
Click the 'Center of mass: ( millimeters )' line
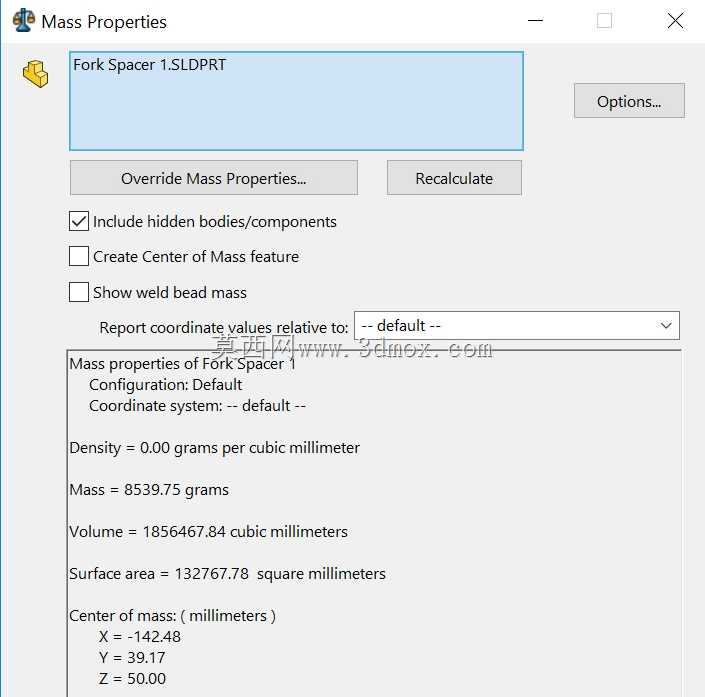point(172,616)
